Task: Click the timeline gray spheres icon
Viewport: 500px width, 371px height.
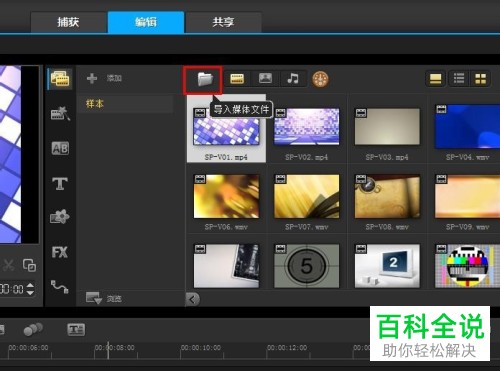Action: click(33, 329)
